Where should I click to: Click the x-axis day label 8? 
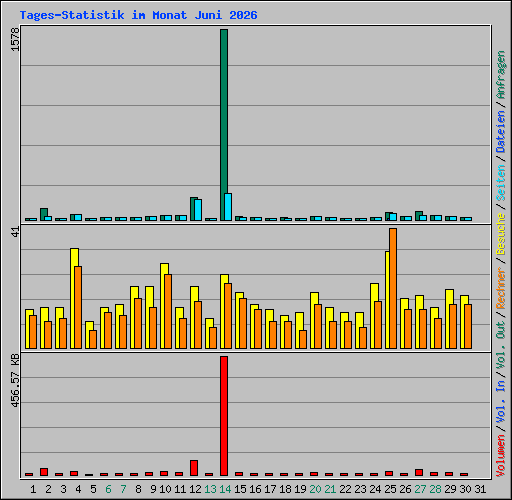[x=138, y=489]
